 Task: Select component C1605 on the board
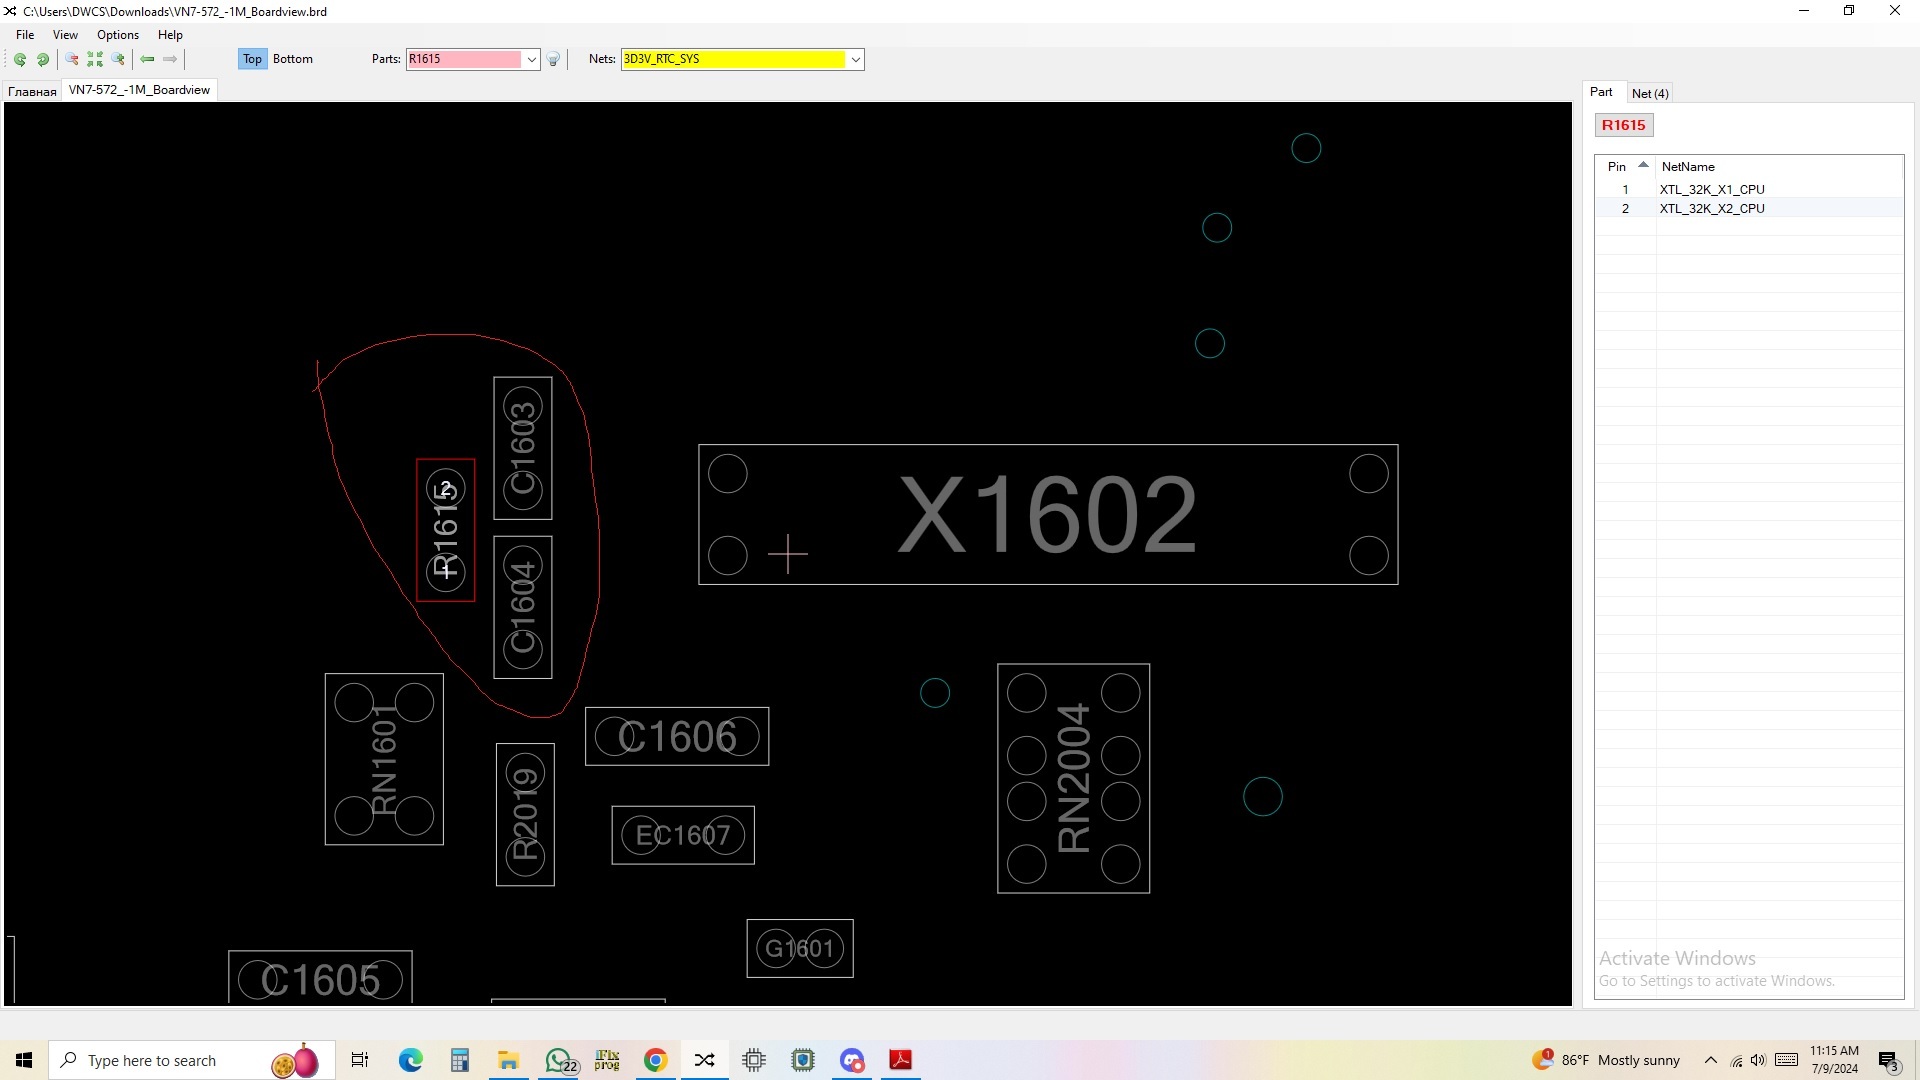(320, 978)
